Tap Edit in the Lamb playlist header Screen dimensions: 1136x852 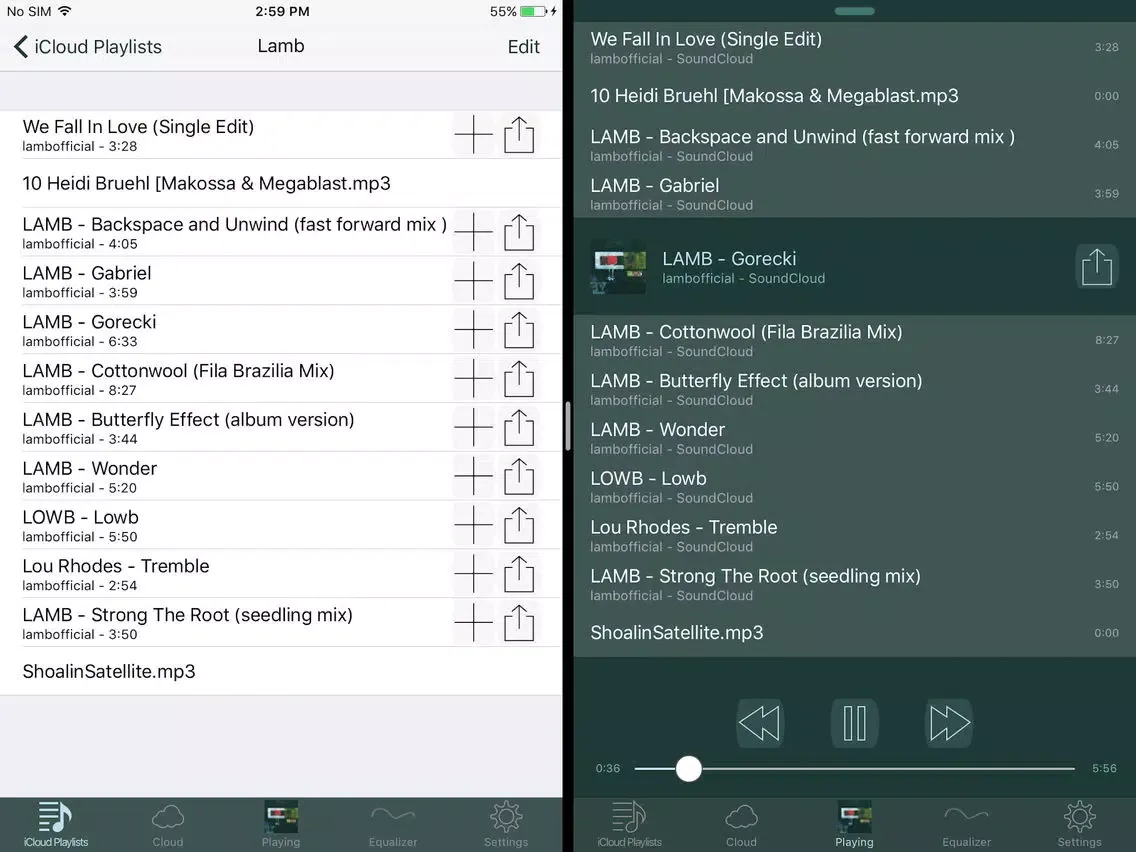[x=523, y=47]
